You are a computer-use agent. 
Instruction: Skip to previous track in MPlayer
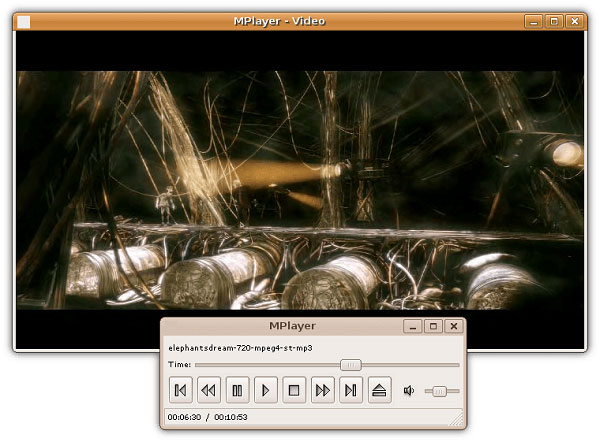pyautogui.click(x=181, y=390)
